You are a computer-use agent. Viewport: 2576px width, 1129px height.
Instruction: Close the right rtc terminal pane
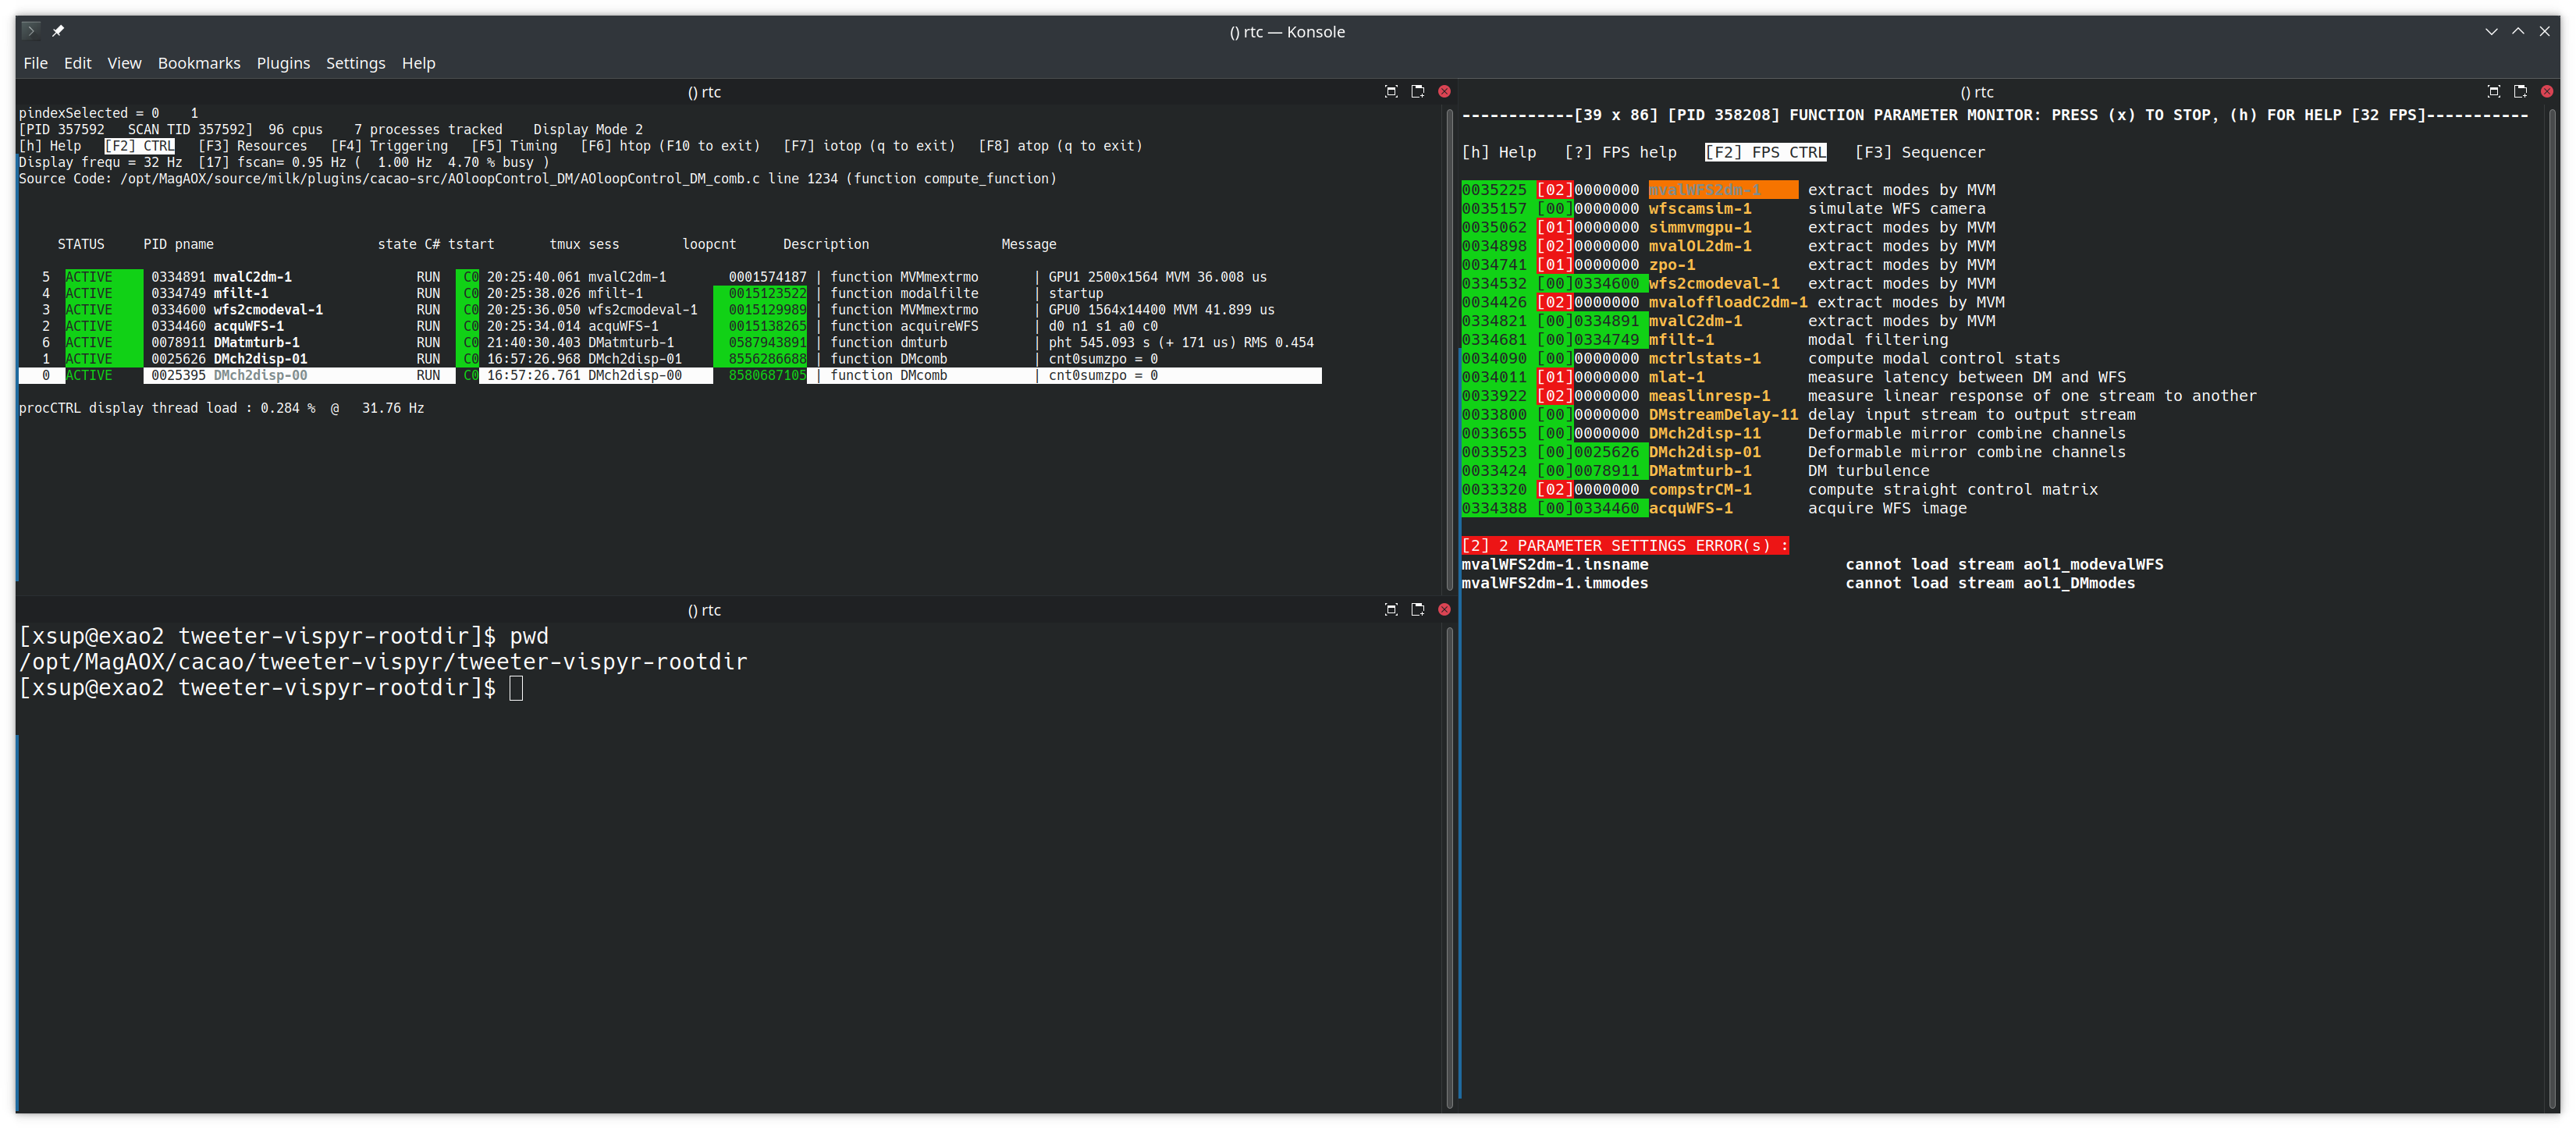coord(2547,91)
